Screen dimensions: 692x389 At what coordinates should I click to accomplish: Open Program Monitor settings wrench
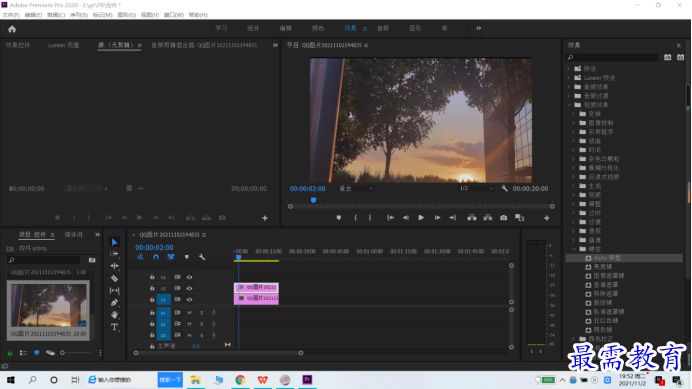tap(504, 189)
